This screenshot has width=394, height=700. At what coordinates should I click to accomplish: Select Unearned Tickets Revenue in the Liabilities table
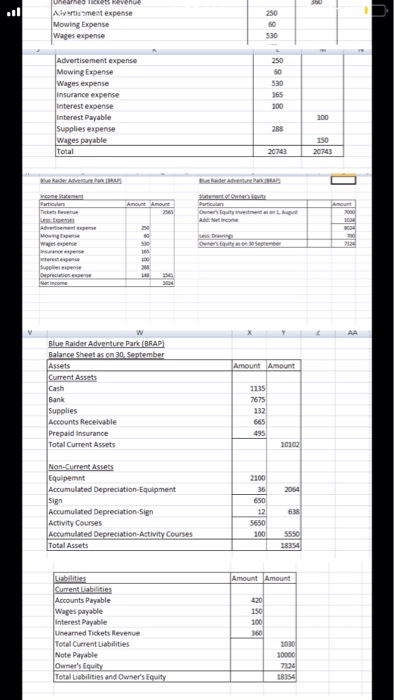[97, 633]
